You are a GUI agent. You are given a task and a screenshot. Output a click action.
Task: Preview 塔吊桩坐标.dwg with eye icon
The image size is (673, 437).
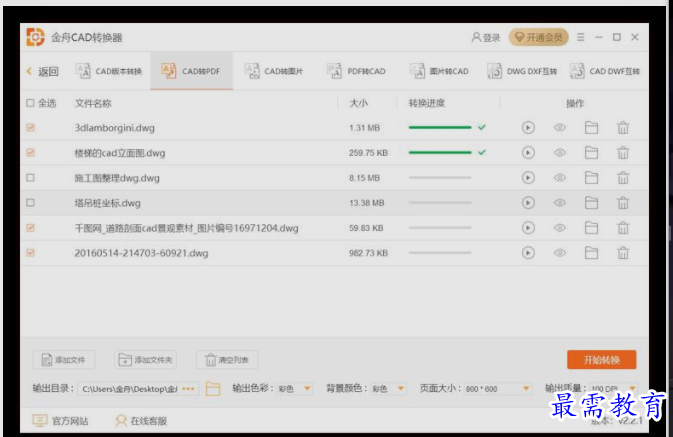560,203
